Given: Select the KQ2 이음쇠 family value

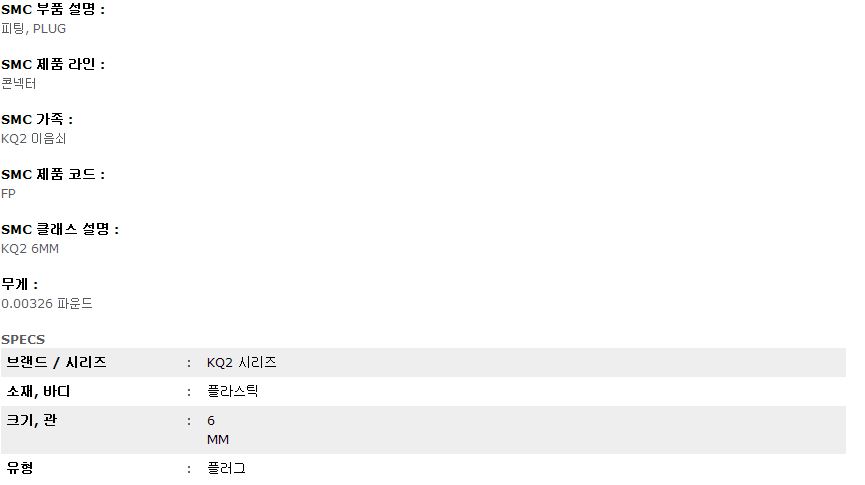Looking at the screenshot, I should click(x=34, y=138).
